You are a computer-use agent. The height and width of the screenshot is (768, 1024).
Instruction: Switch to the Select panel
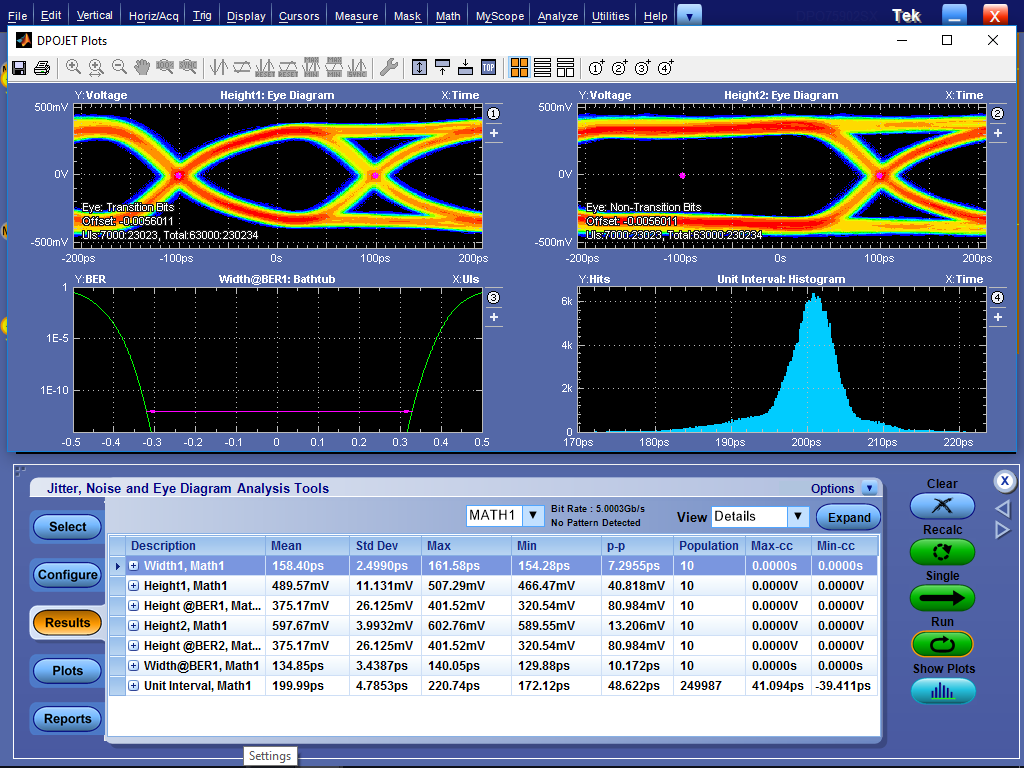click(x=67, y=527)
